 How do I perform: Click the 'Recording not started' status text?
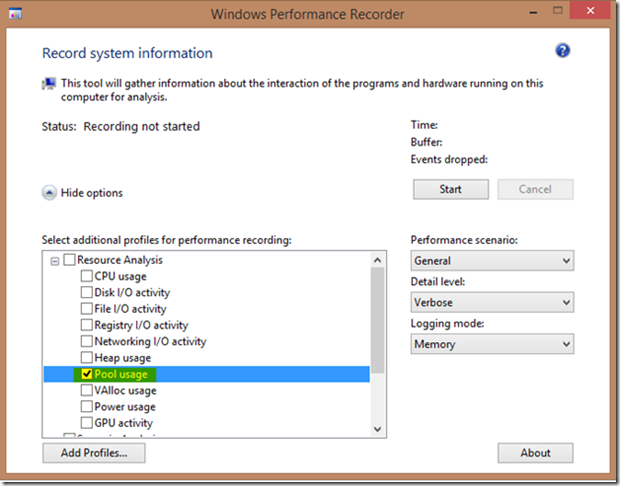point(142,127)
